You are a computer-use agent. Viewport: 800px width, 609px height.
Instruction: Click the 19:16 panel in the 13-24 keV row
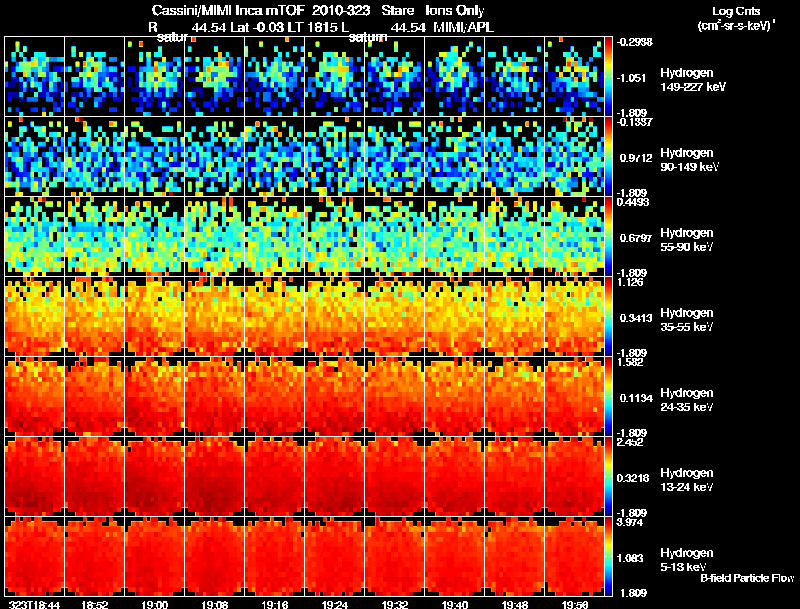click(x=274, y=476)
